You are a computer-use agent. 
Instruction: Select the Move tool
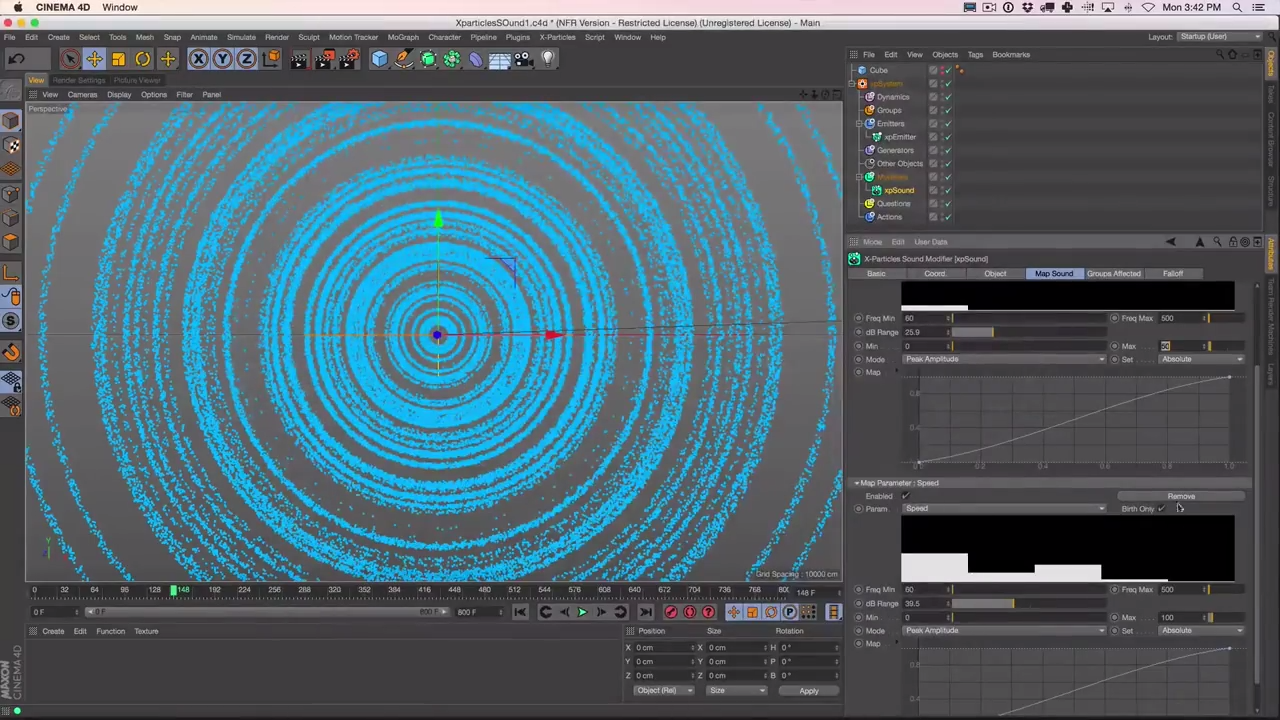pos(94,59)
